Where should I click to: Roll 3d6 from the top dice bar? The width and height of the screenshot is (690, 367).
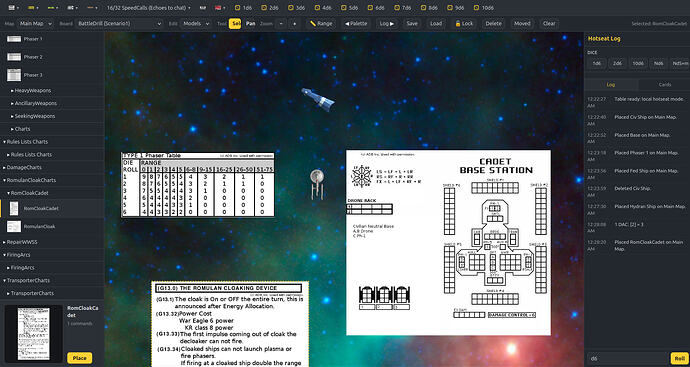(x=297, y=7)
